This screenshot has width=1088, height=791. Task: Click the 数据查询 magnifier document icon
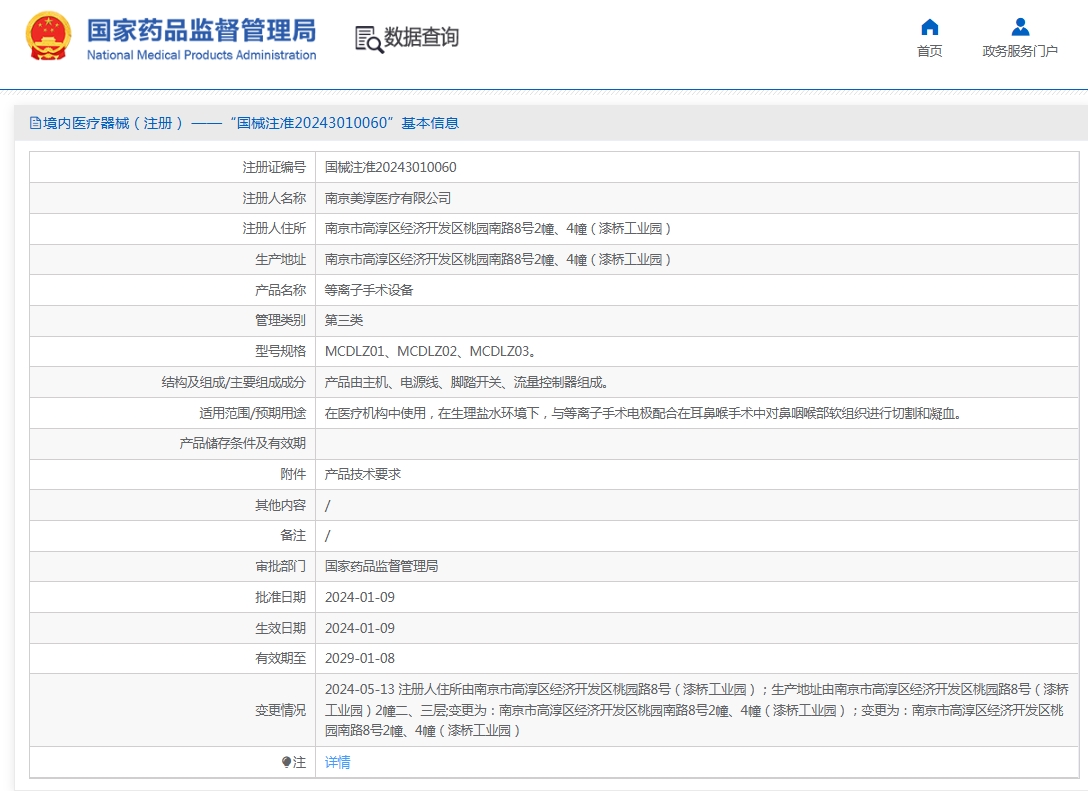[x=368, y=39]
